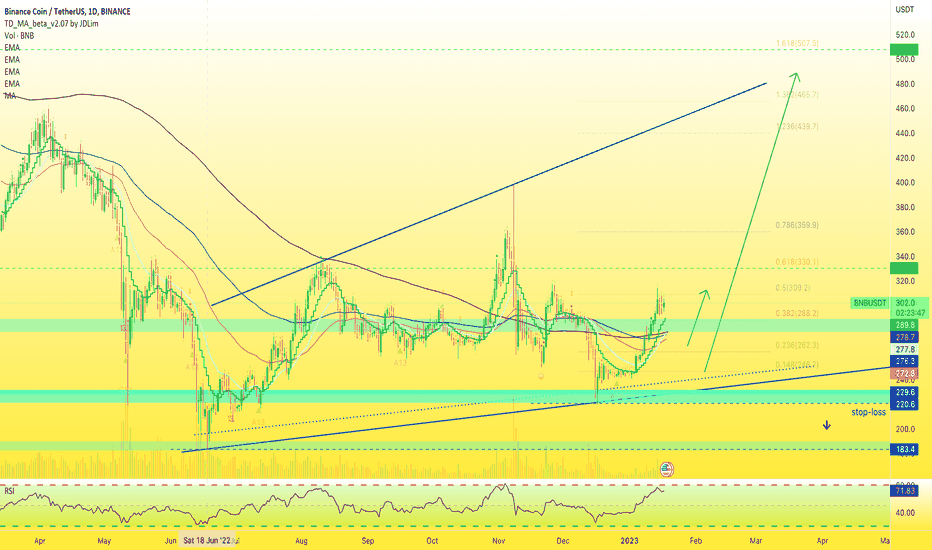Click the 183.4 price label
This screenshot has height=550, width=932.
pyautogui.click(x=903, y=450)
